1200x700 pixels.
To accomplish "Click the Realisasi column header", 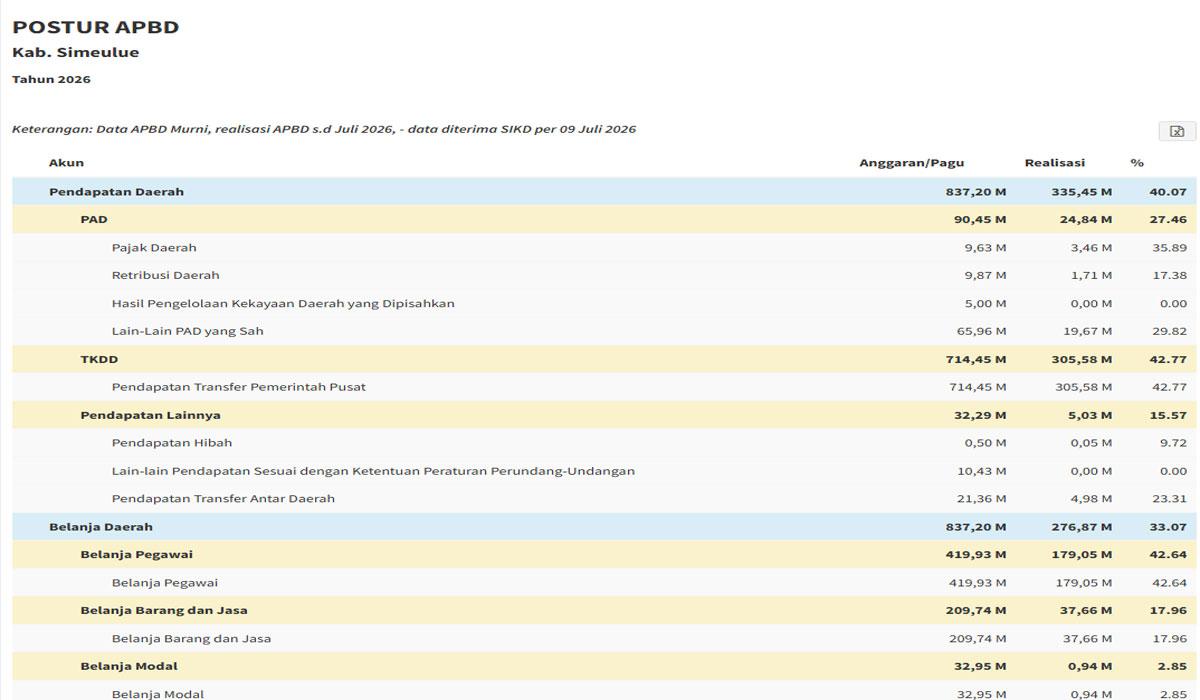I will 1055,163.
